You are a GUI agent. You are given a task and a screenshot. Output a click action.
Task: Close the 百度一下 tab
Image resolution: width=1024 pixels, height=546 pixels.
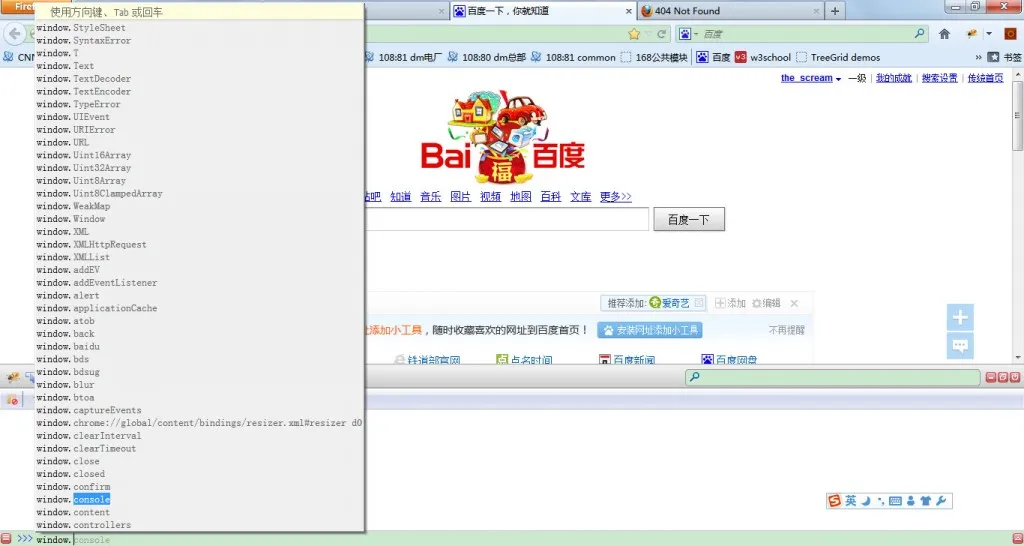click(629, 11)
